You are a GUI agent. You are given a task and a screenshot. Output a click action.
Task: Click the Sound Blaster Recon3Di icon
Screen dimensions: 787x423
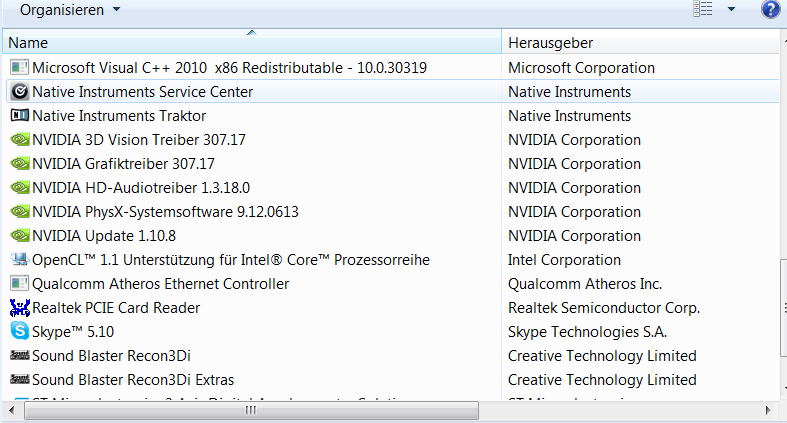[x=20, y=355]
